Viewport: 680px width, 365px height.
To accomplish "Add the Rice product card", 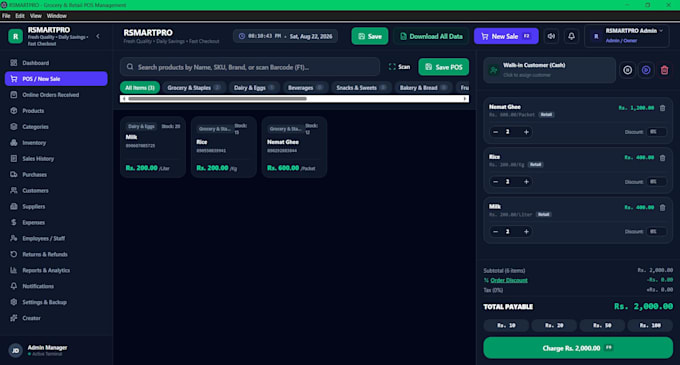I will coord(224,147).
